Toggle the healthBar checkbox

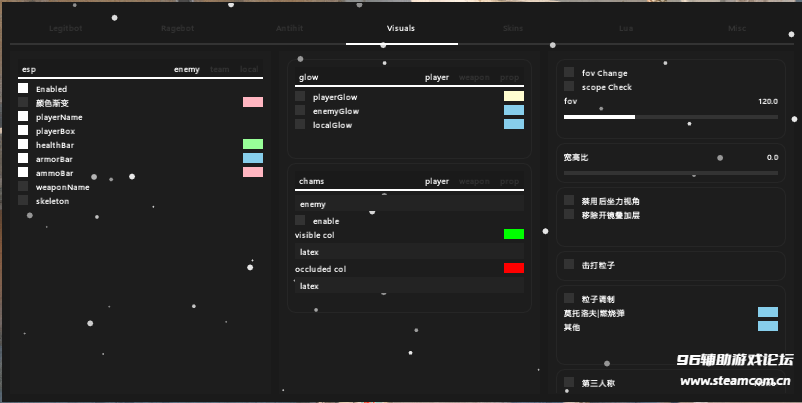23,145
